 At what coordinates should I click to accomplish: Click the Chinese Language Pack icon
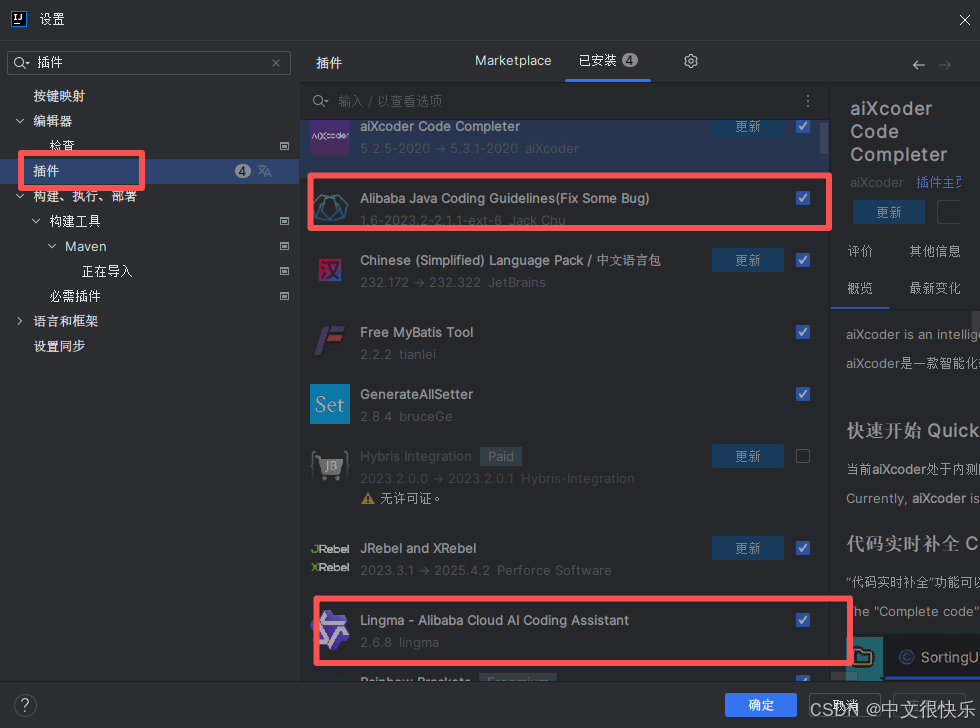(330, 270)
